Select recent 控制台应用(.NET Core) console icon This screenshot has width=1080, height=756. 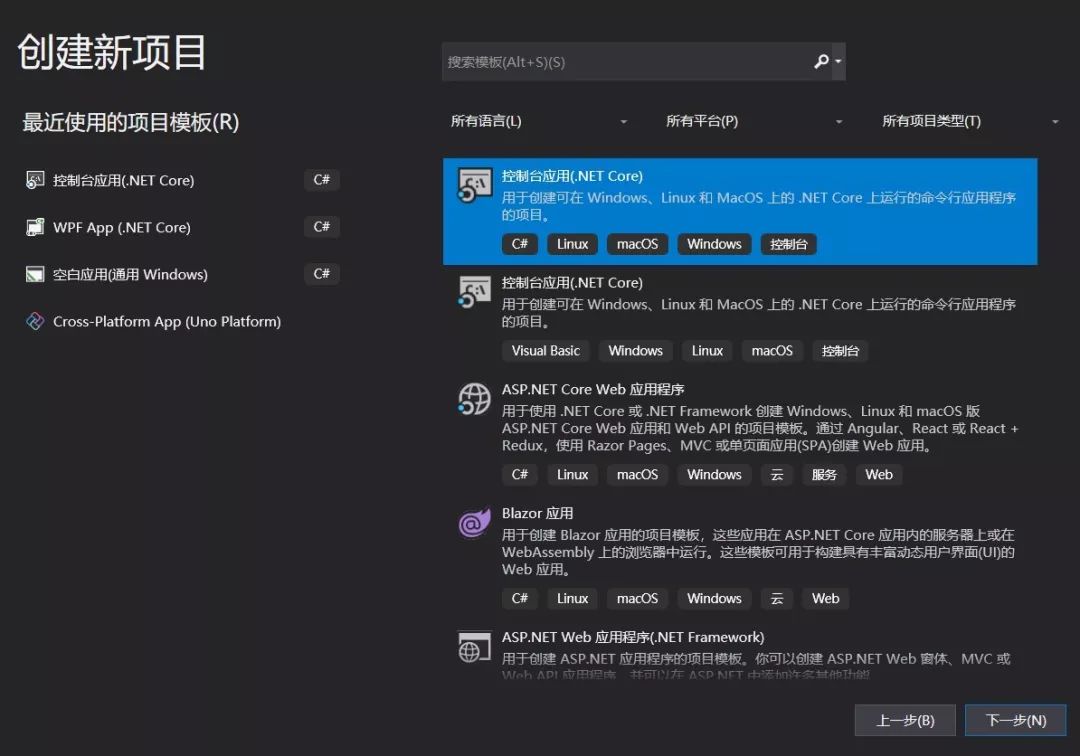[35, 180]
